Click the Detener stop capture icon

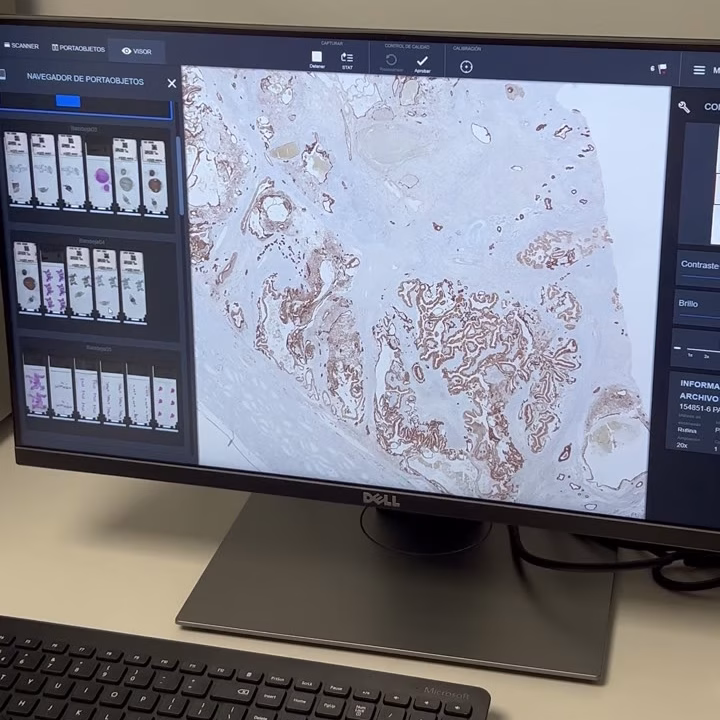317,56
